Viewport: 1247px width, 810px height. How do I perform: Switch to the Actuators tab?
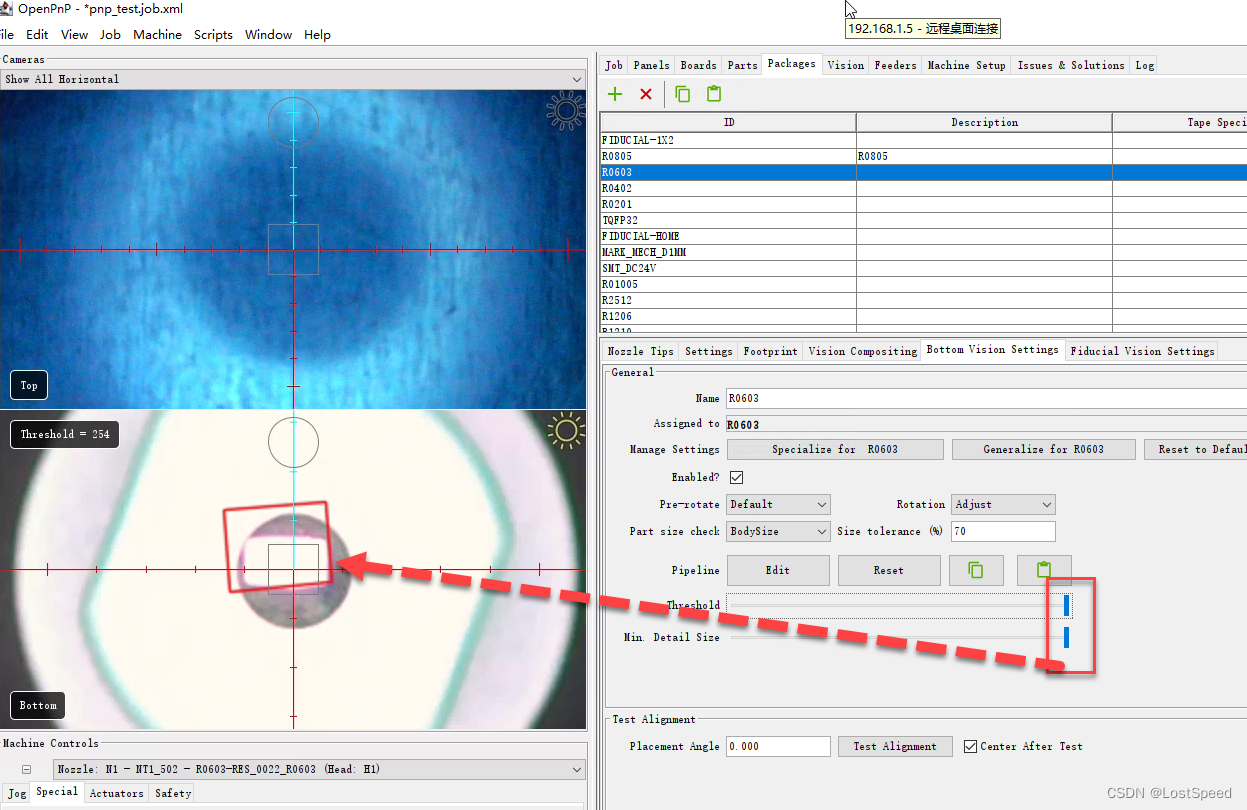[x=116, y=793]
